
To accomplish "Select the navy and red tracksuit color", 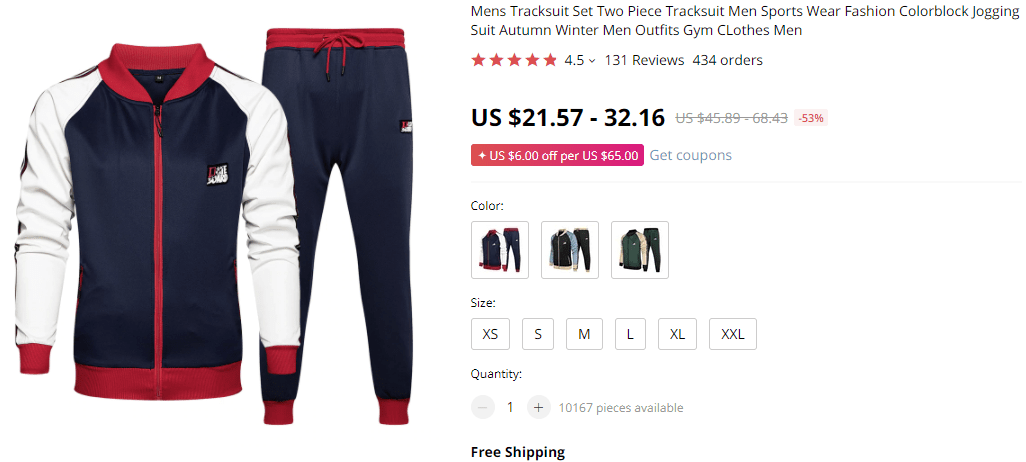I will [500, 250].
